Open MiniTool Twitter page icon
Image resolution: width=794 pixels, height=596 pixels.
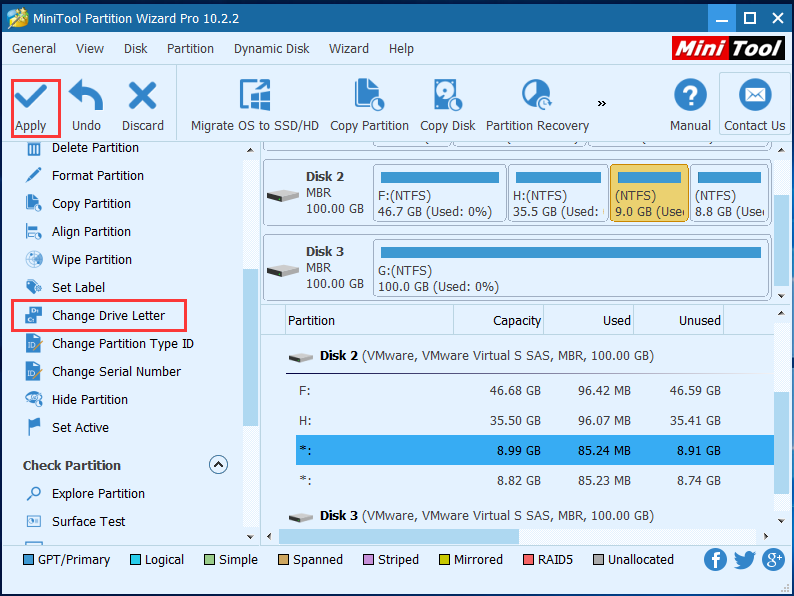pos(744,560)
